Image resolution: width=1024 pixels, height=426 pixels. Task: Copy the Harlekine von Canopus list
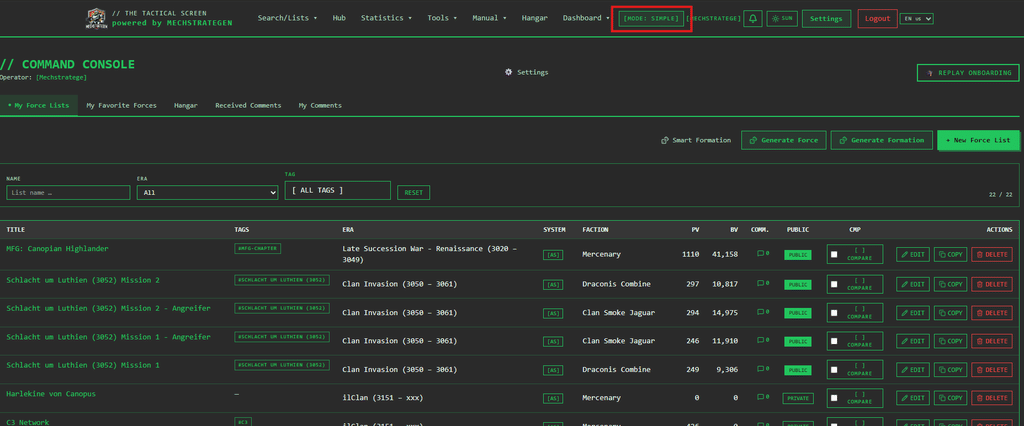(x=950, y=398)
